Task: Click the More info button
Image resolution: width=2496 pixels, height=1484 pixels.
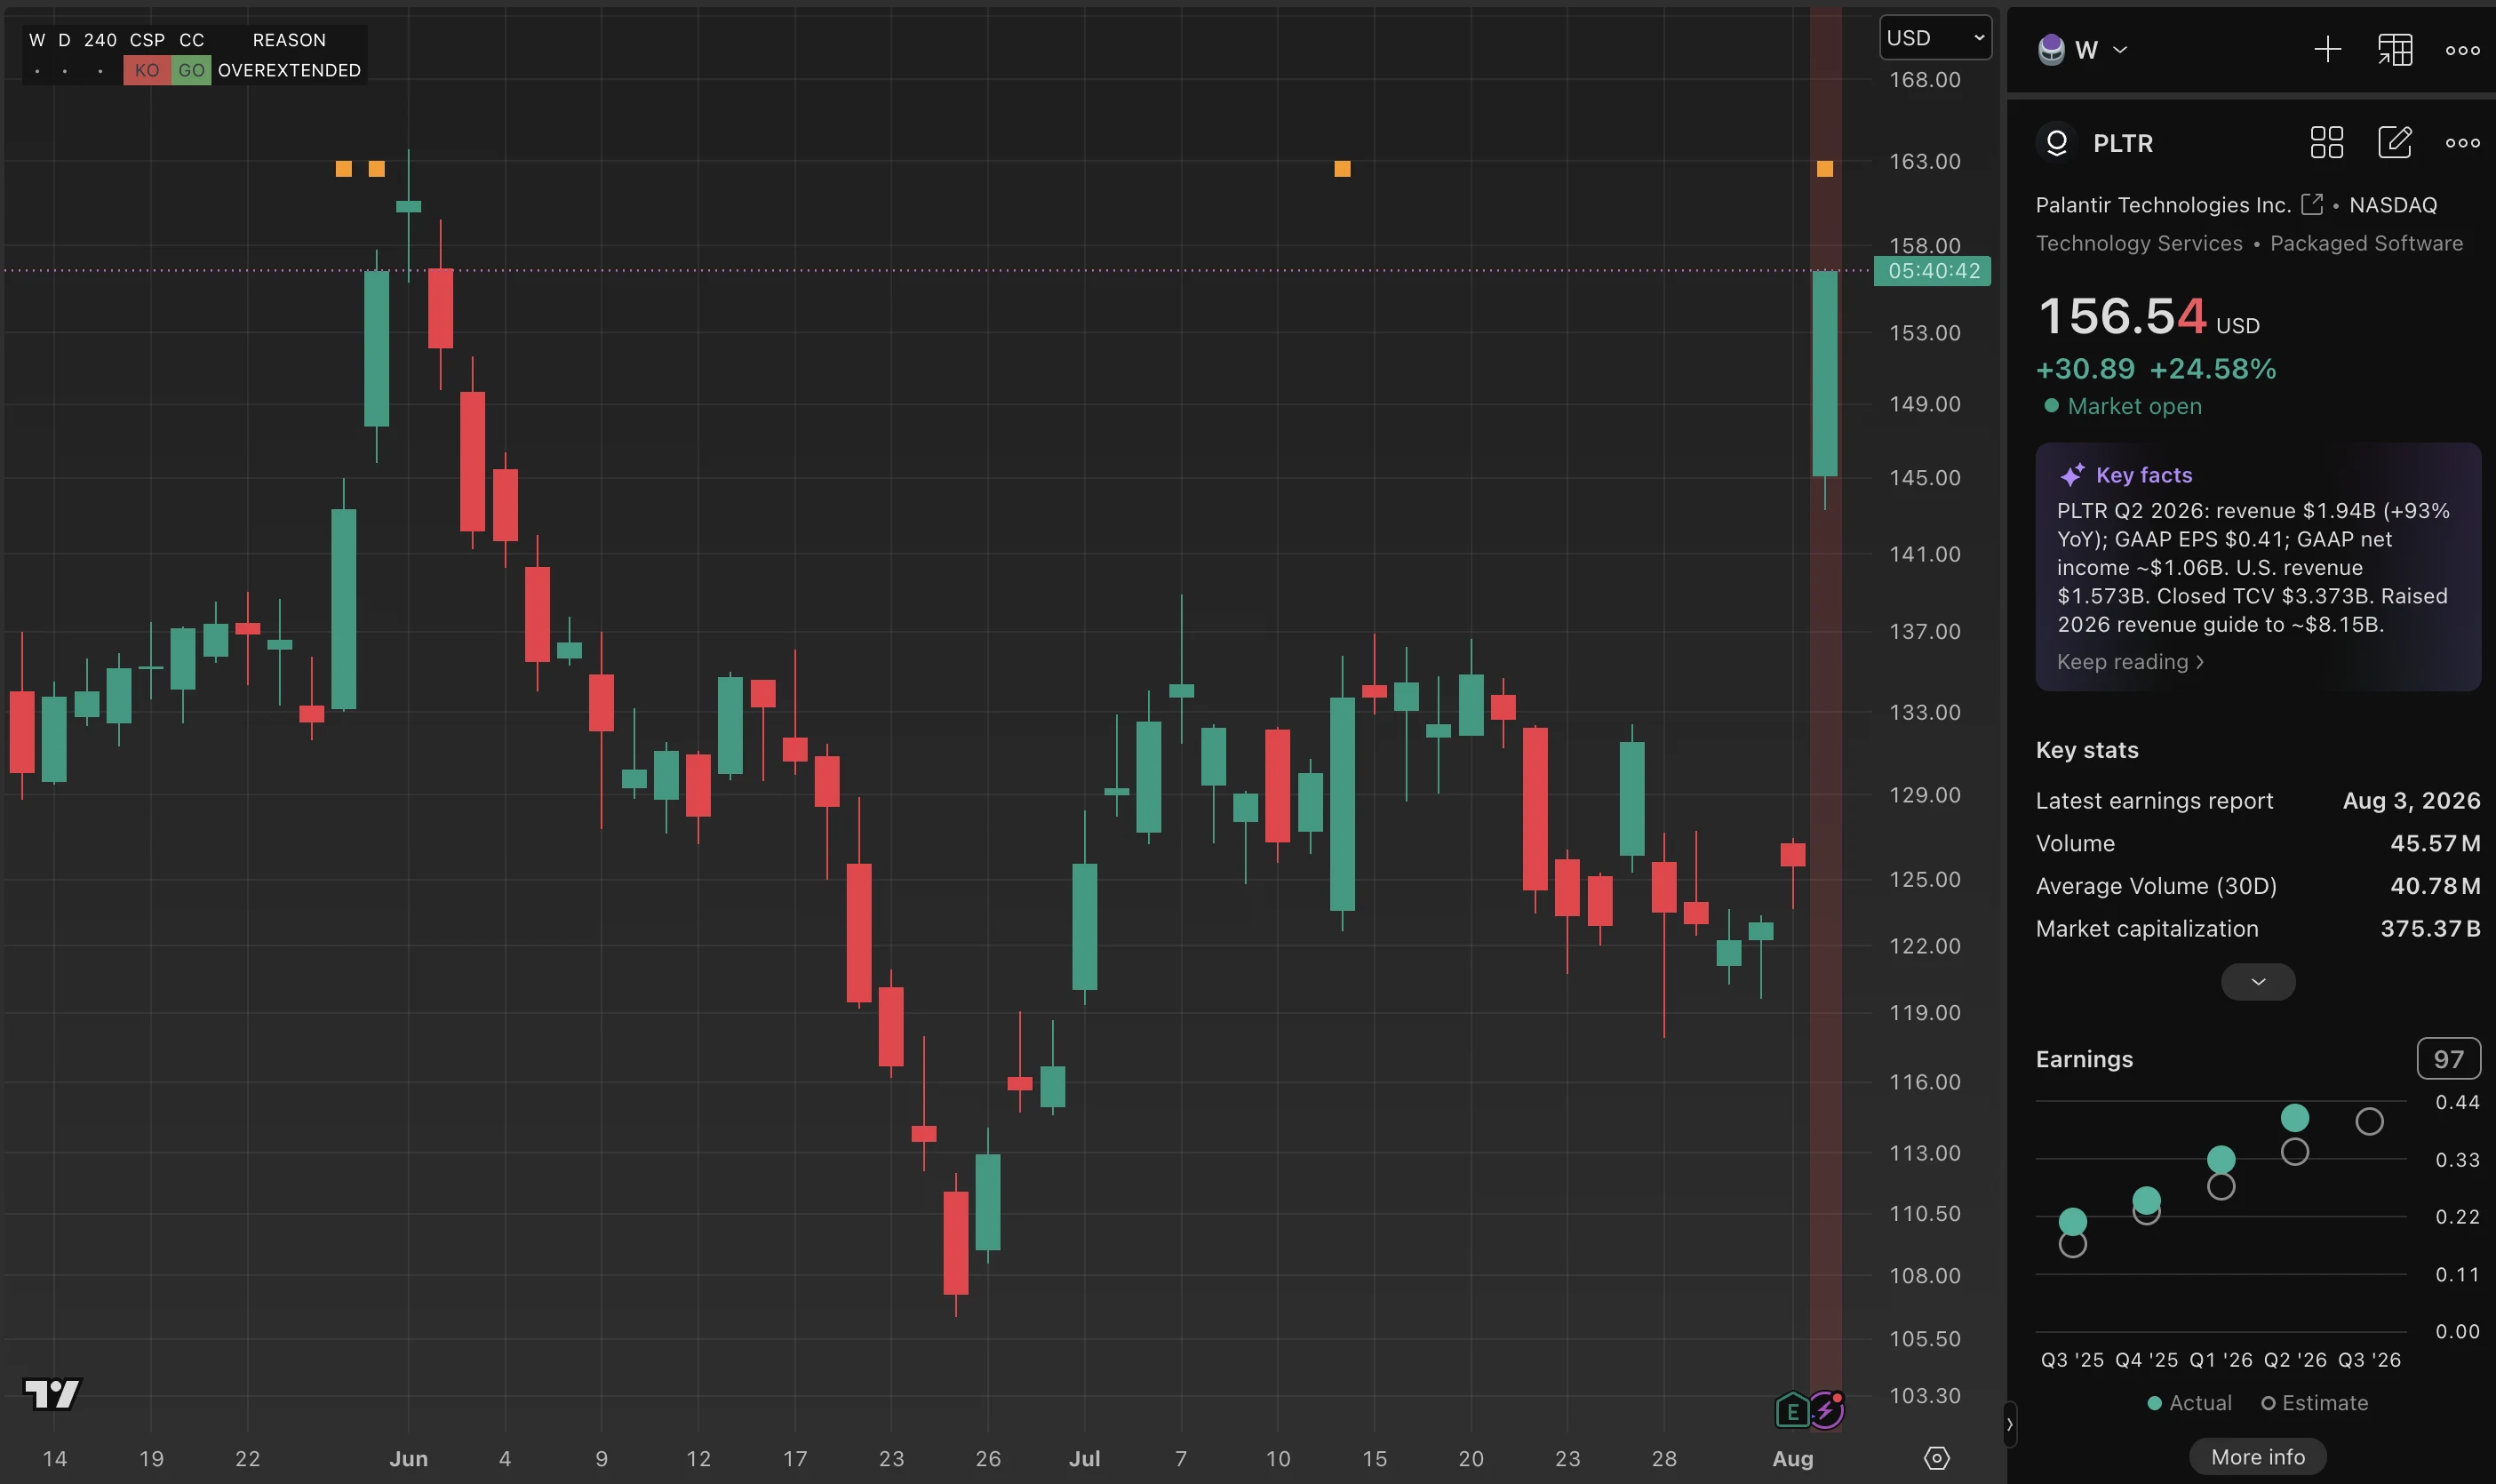Action: pyautogui.click(x=2257, y=1457)
